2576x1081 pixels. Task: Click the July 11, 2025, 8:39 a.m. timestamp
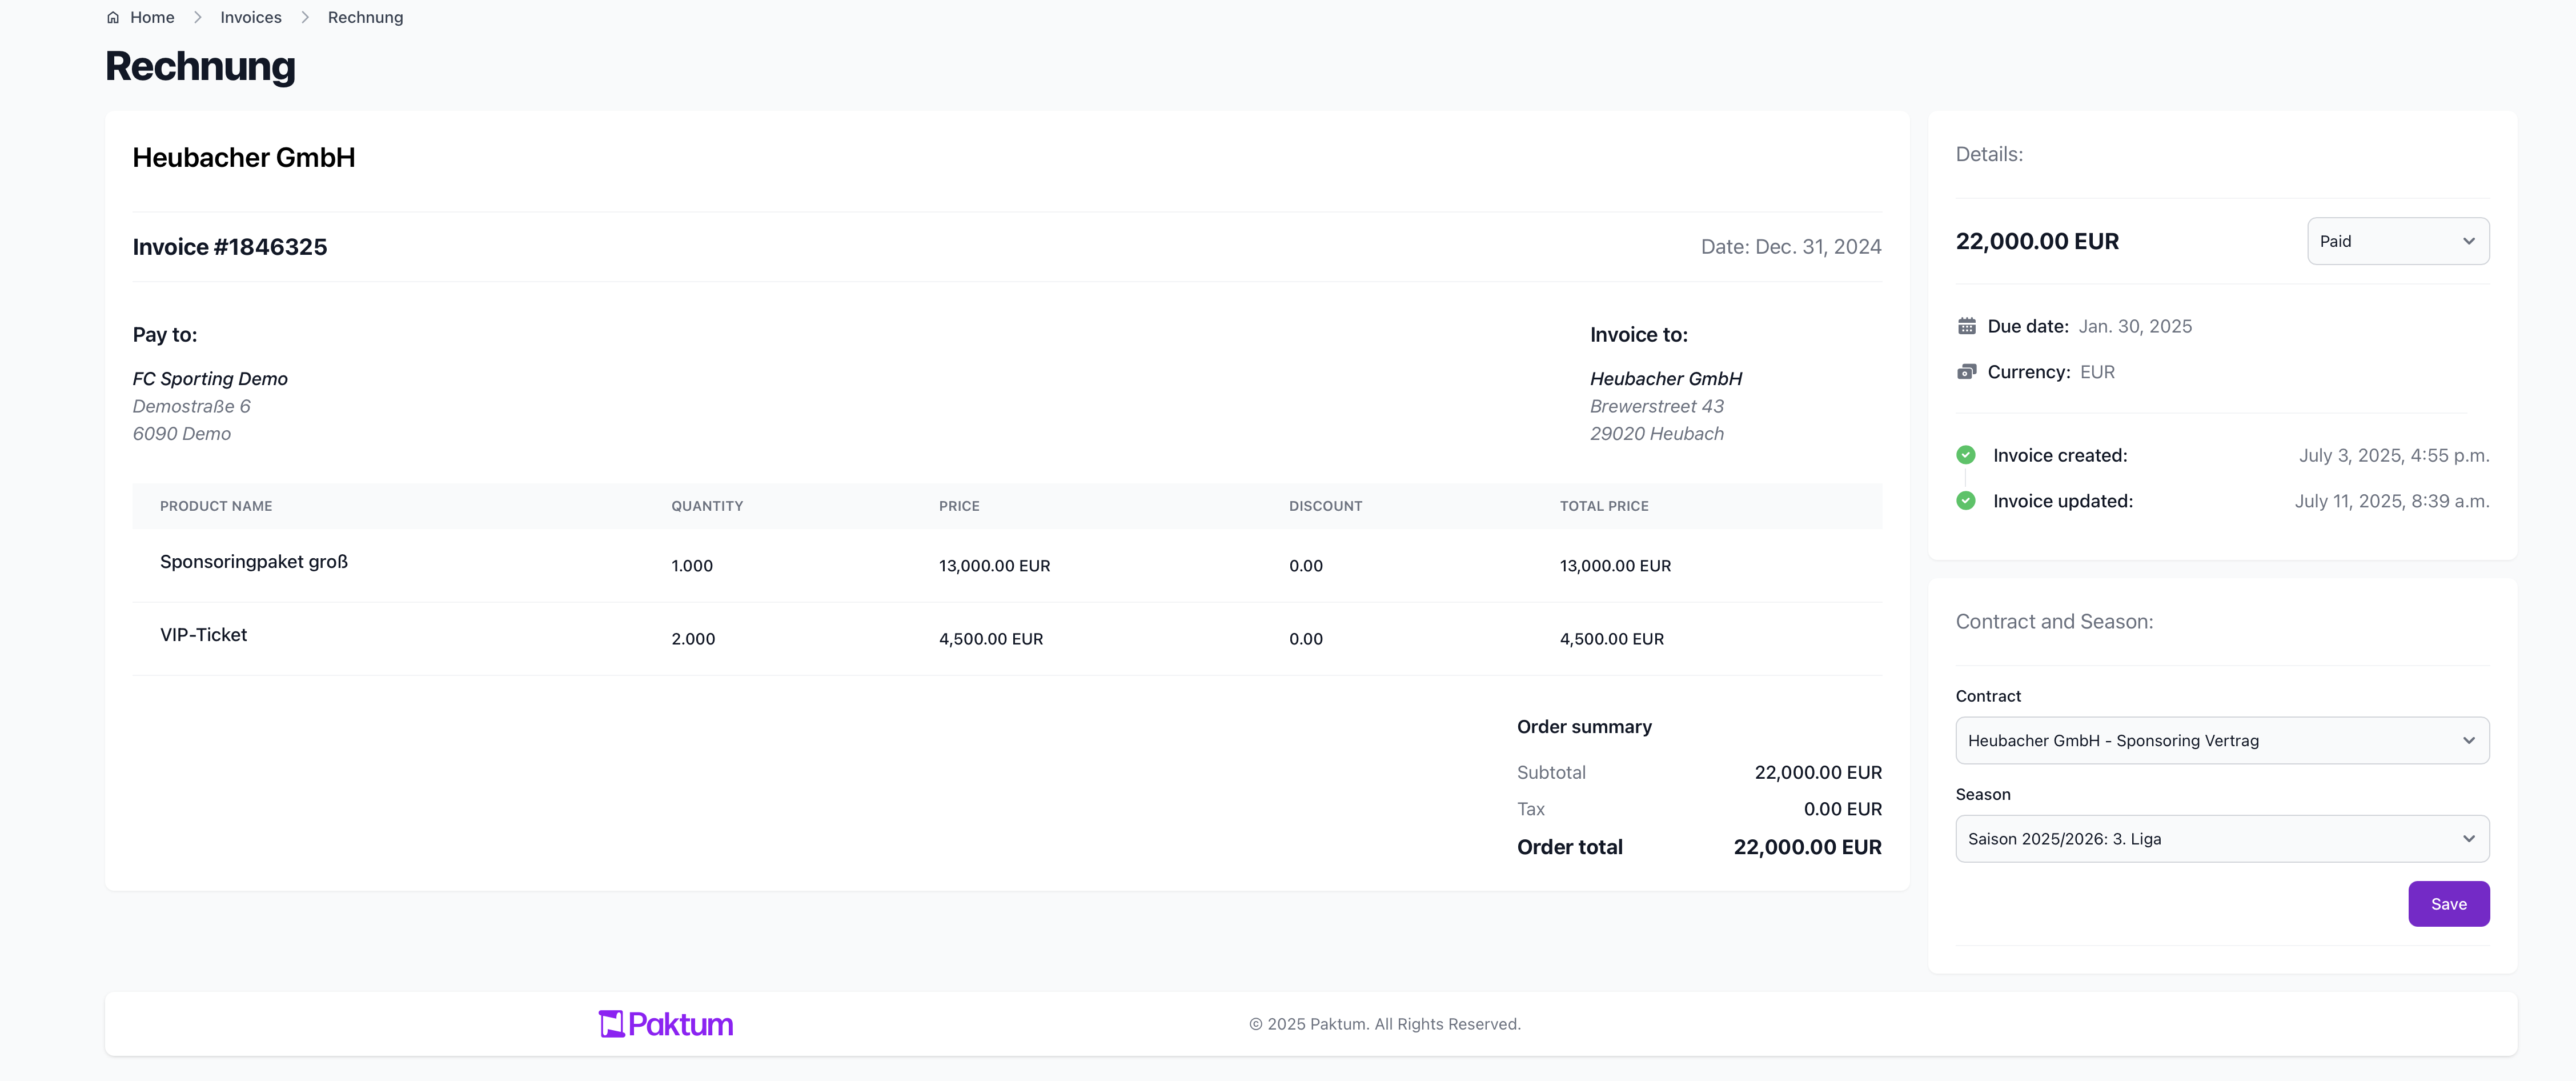2391,501
